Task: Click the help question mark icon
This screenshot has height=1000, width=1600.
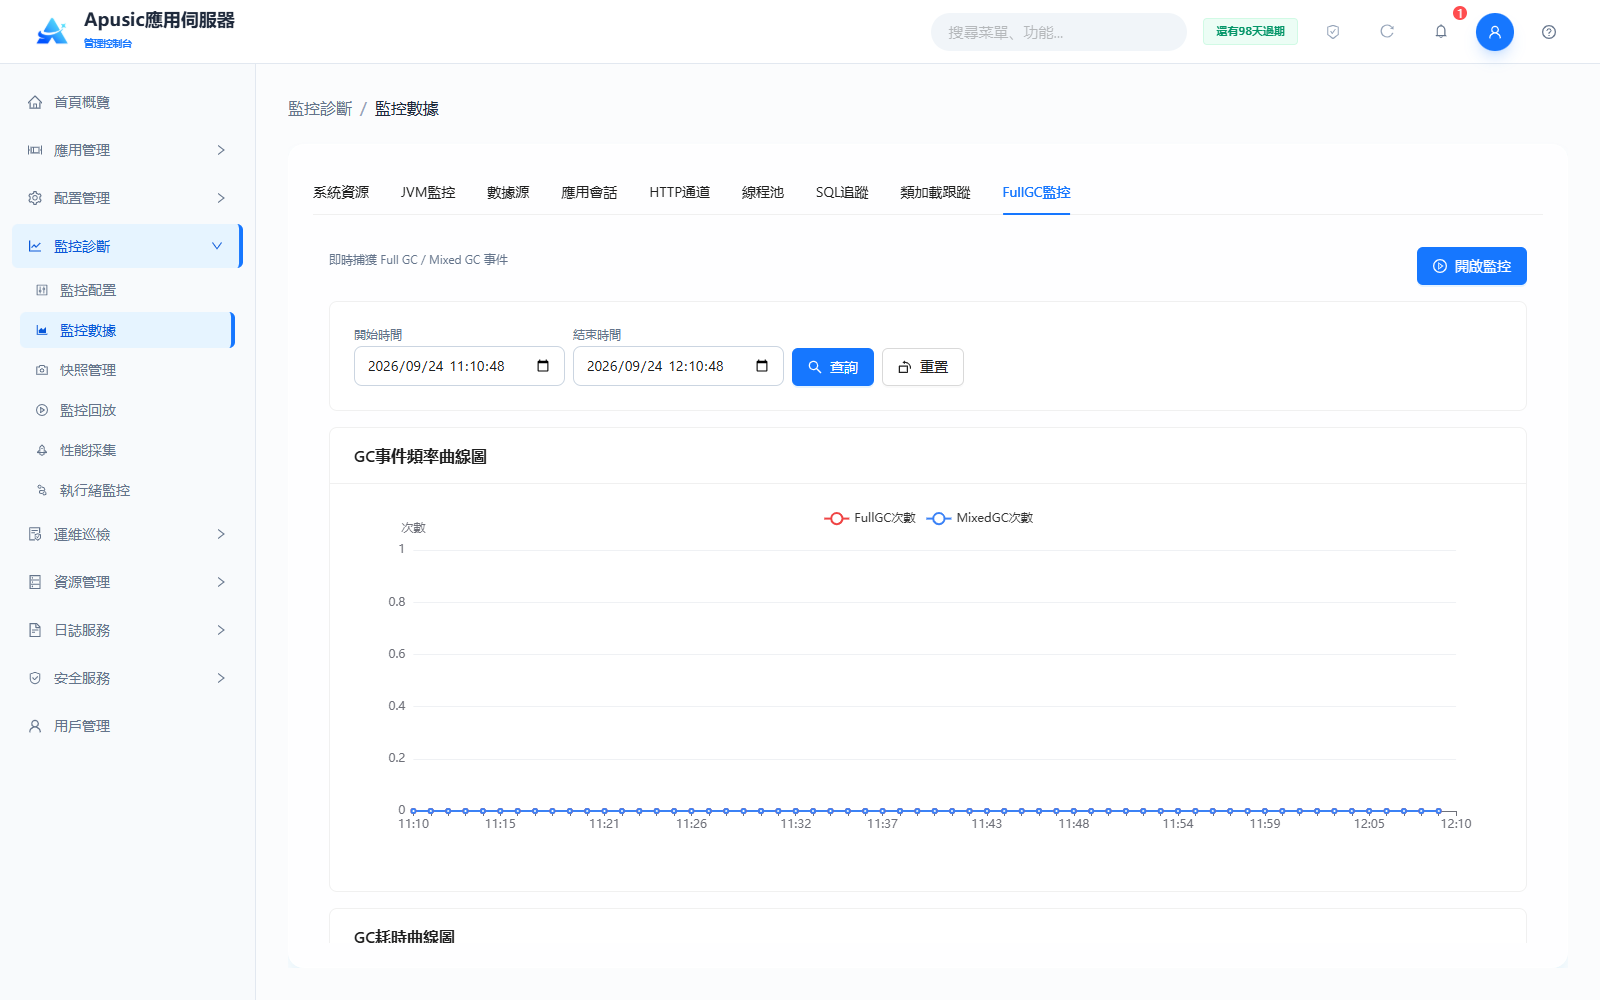Action: (1549, 32)
